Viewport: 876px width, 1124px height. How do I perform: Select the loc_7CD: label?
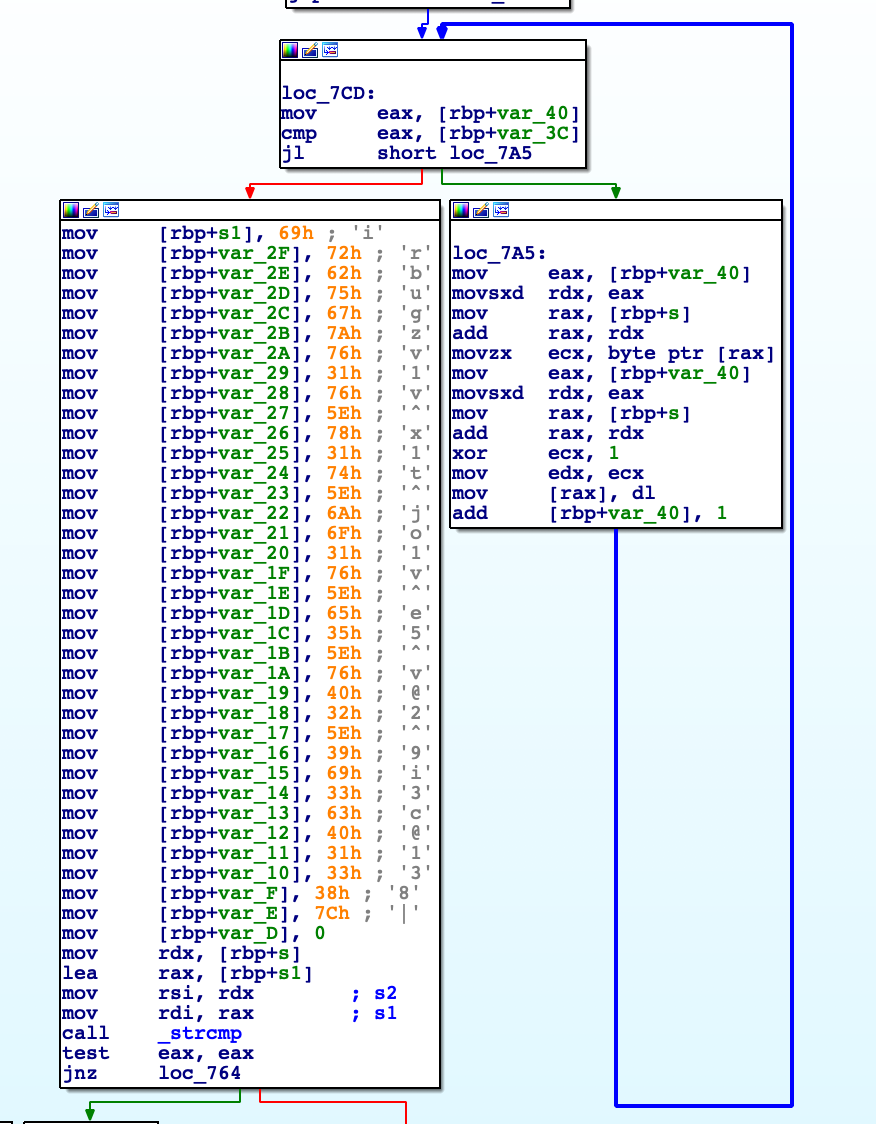point(328,93)
